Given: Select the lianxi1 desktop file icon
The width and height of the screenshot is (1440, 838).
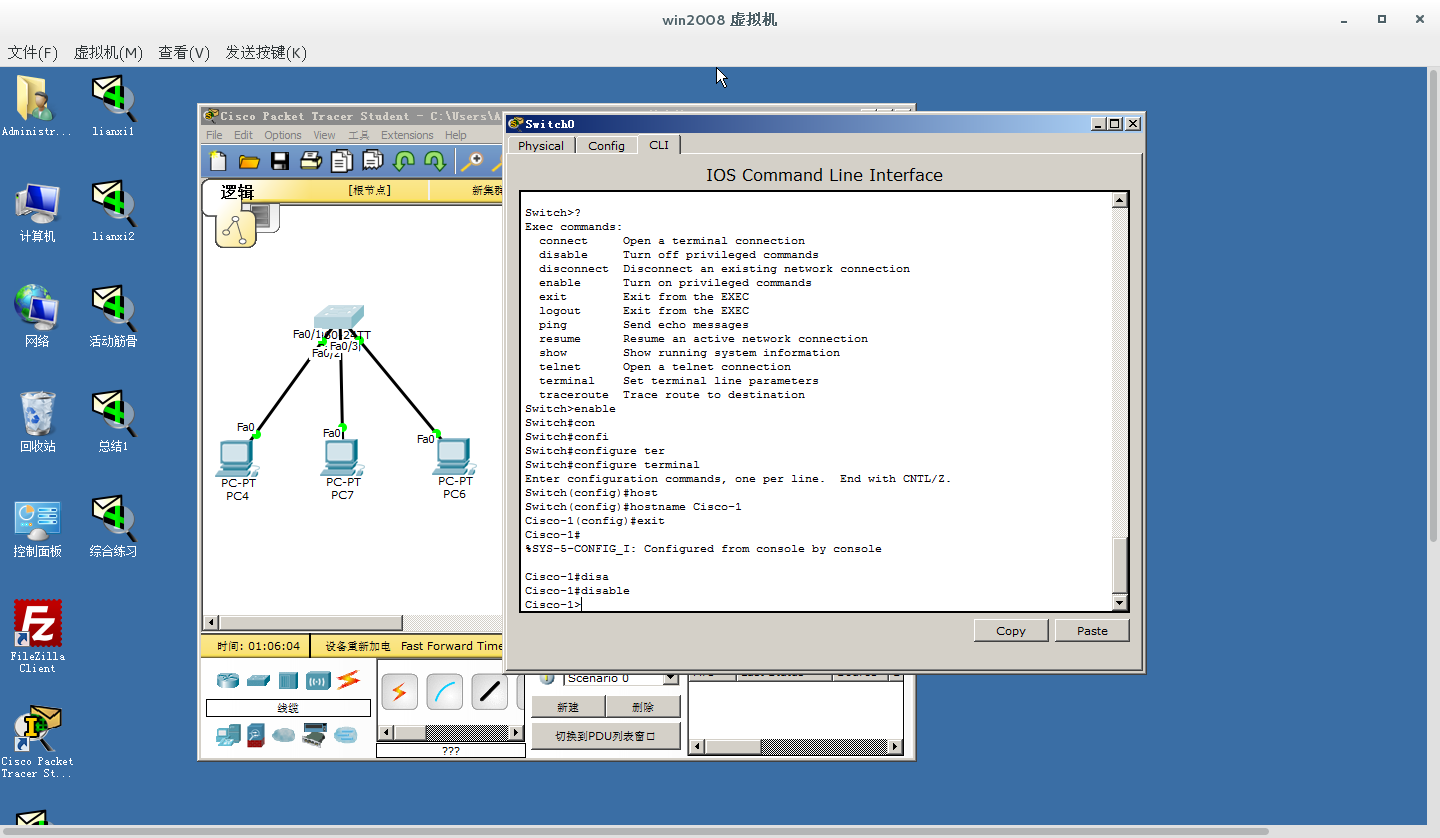Looking at the screenshot, I should (x=113, y=106).
